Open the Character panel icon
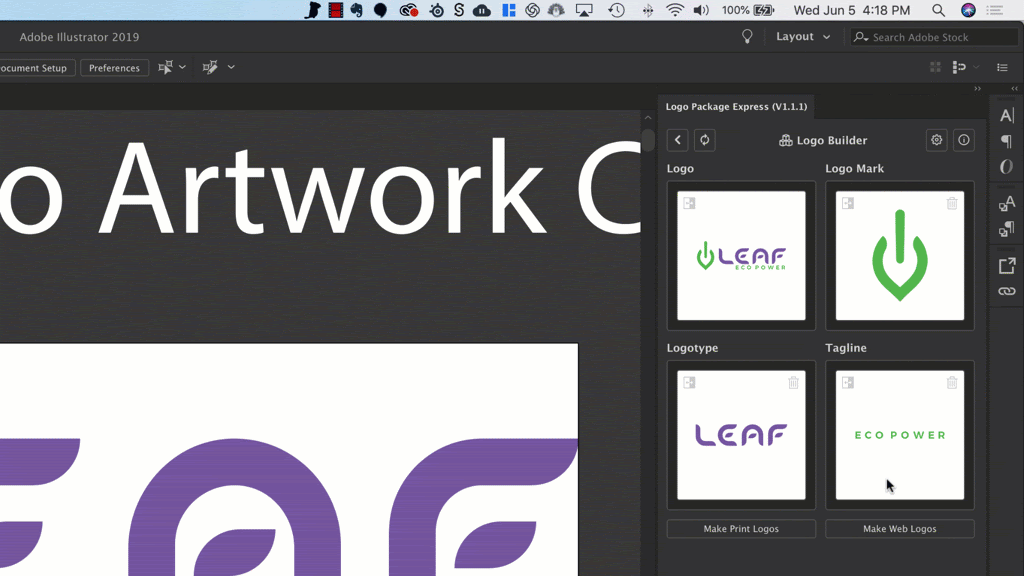Image resolution: width=1024 pixels, height=576 pixels. (x=1006, y=115)
